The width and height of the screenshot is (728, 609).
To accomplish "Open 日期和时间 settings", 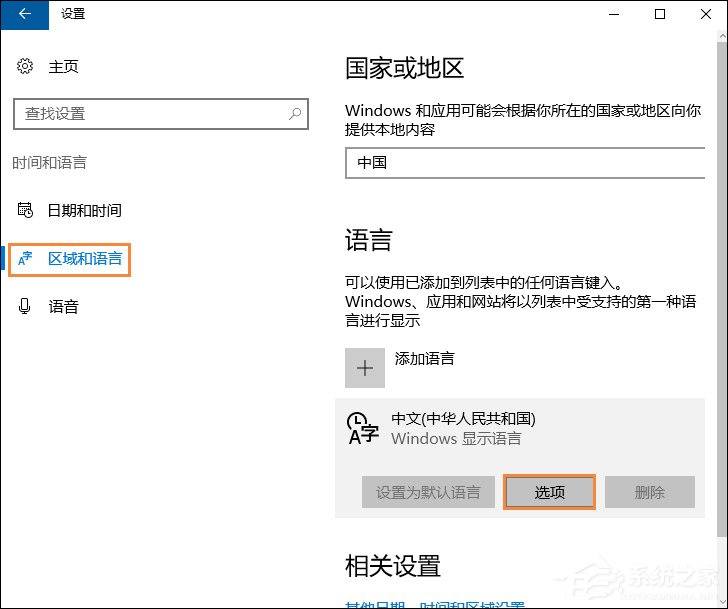I will (x=84, y=210).
